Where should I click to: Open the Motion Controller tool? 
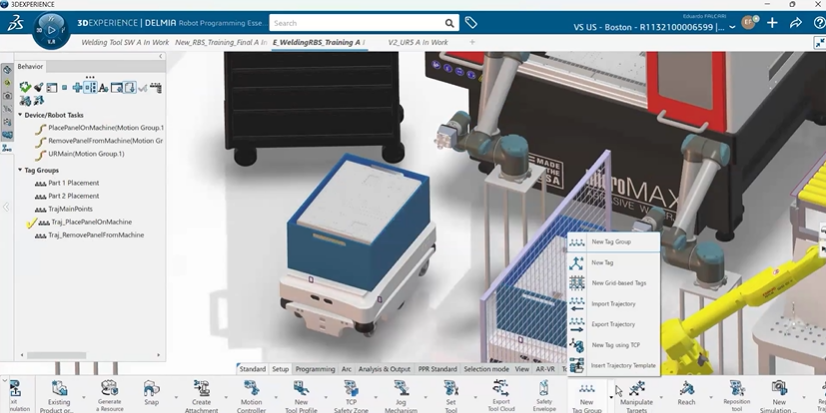point(251,389)
